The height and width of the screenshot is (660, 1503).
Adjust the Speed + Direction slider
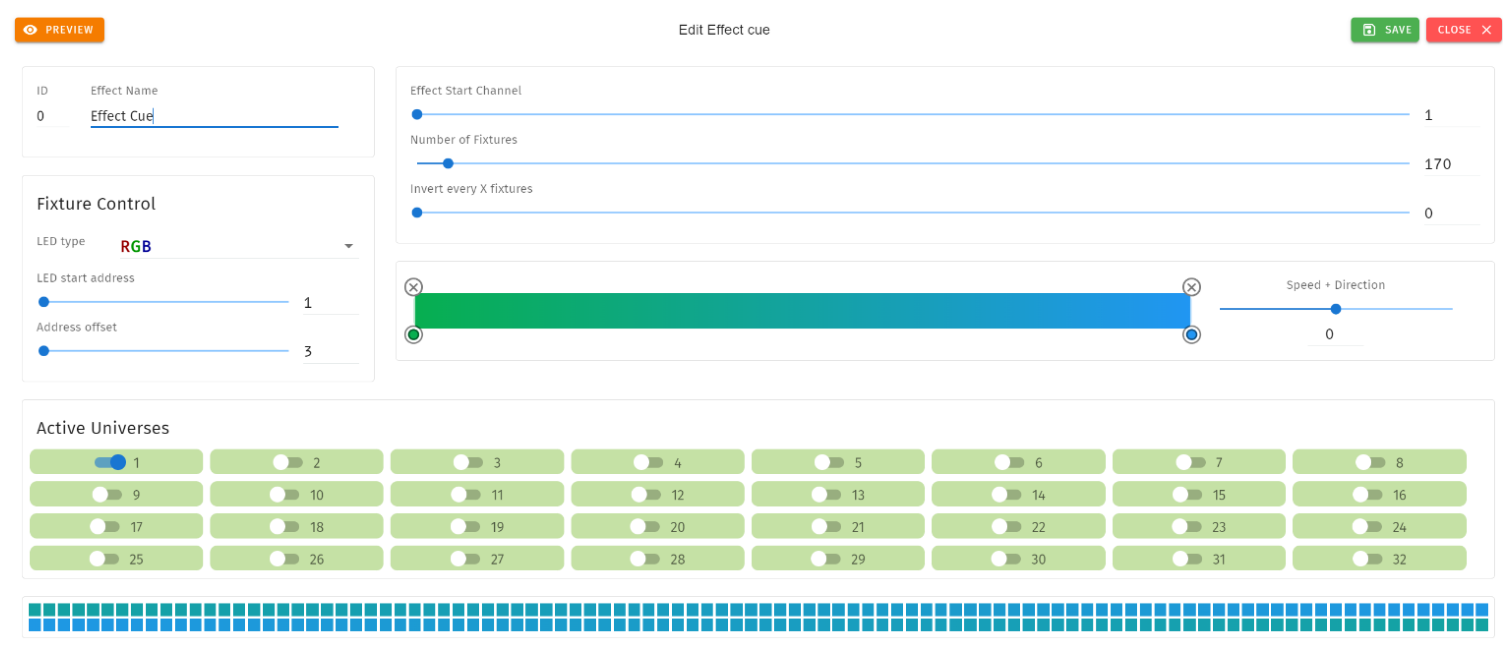click(x=1336, y=309)
